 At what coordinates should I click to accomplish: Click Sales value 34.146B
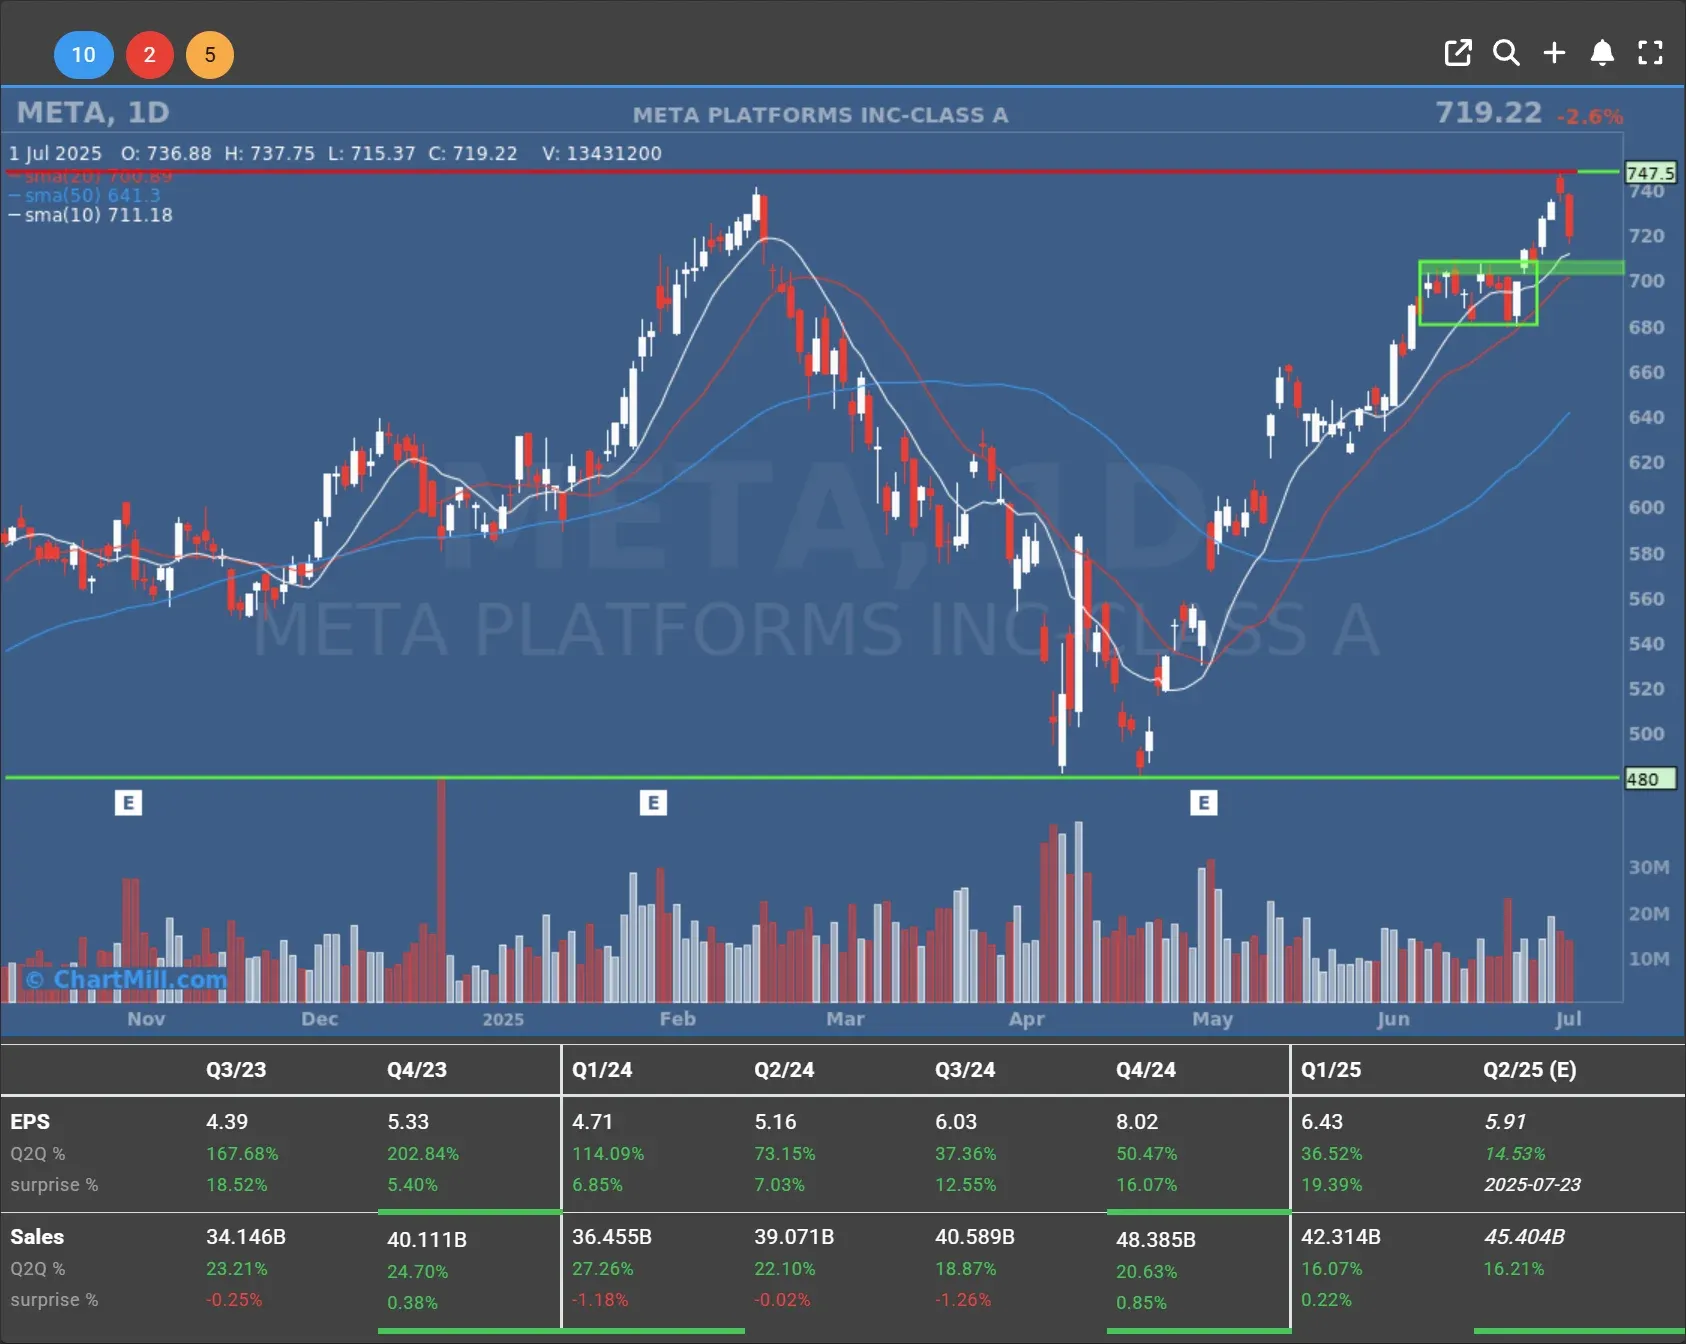[x=246, y=1237]
